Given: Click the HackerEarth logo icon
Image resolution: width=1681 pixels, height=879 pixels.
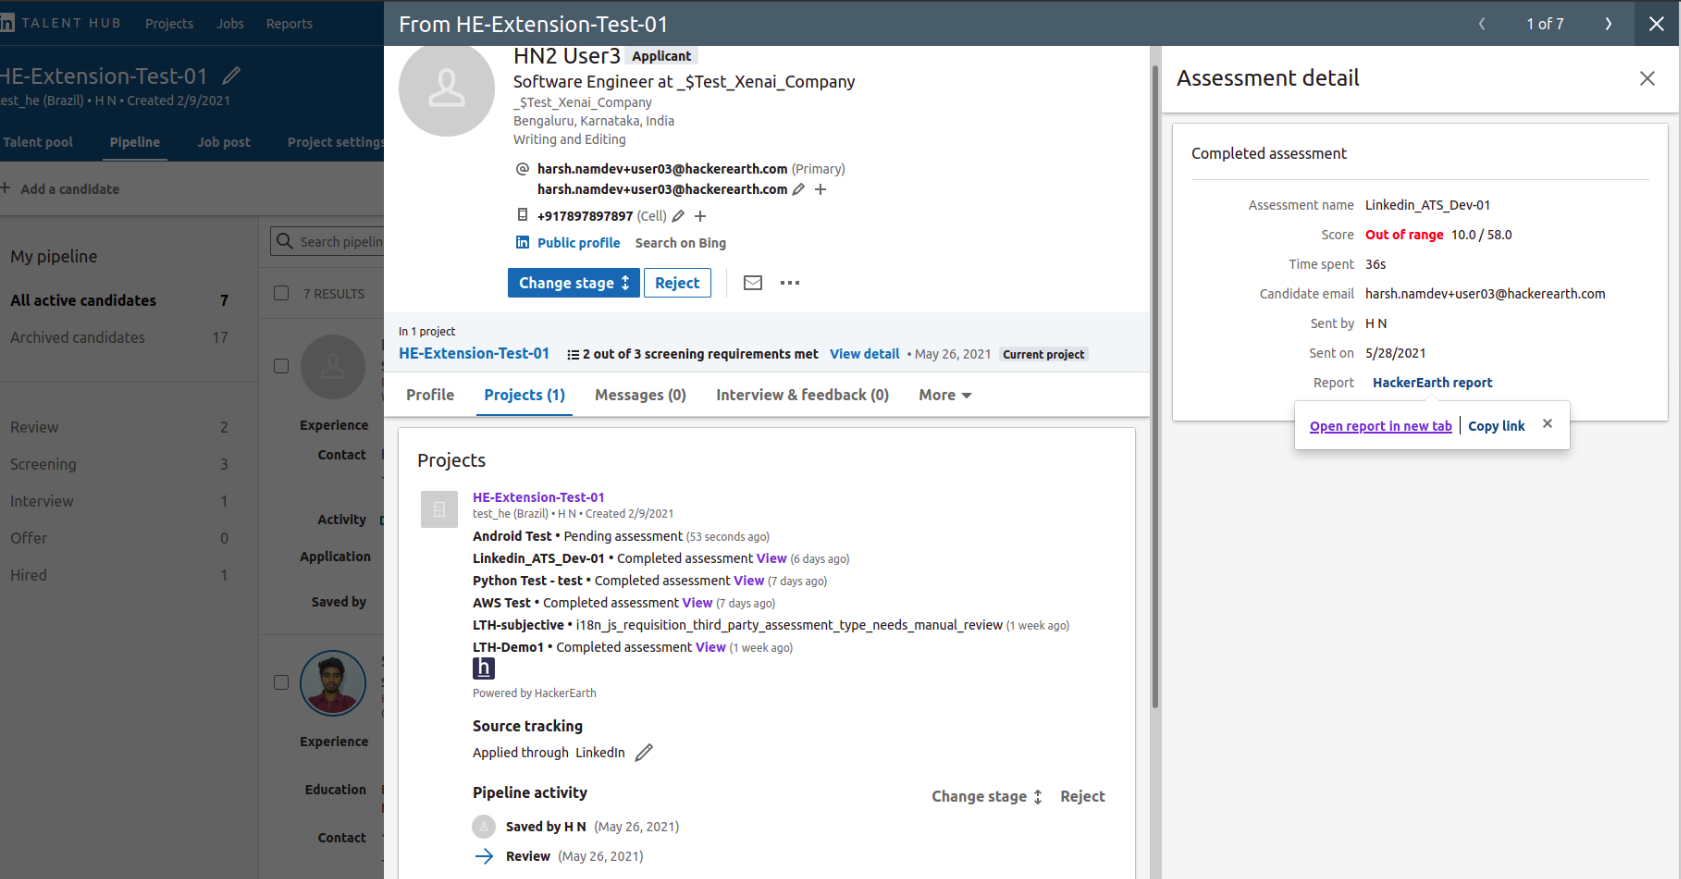Looking at the screenshot, I should click(x=484, y=668).
